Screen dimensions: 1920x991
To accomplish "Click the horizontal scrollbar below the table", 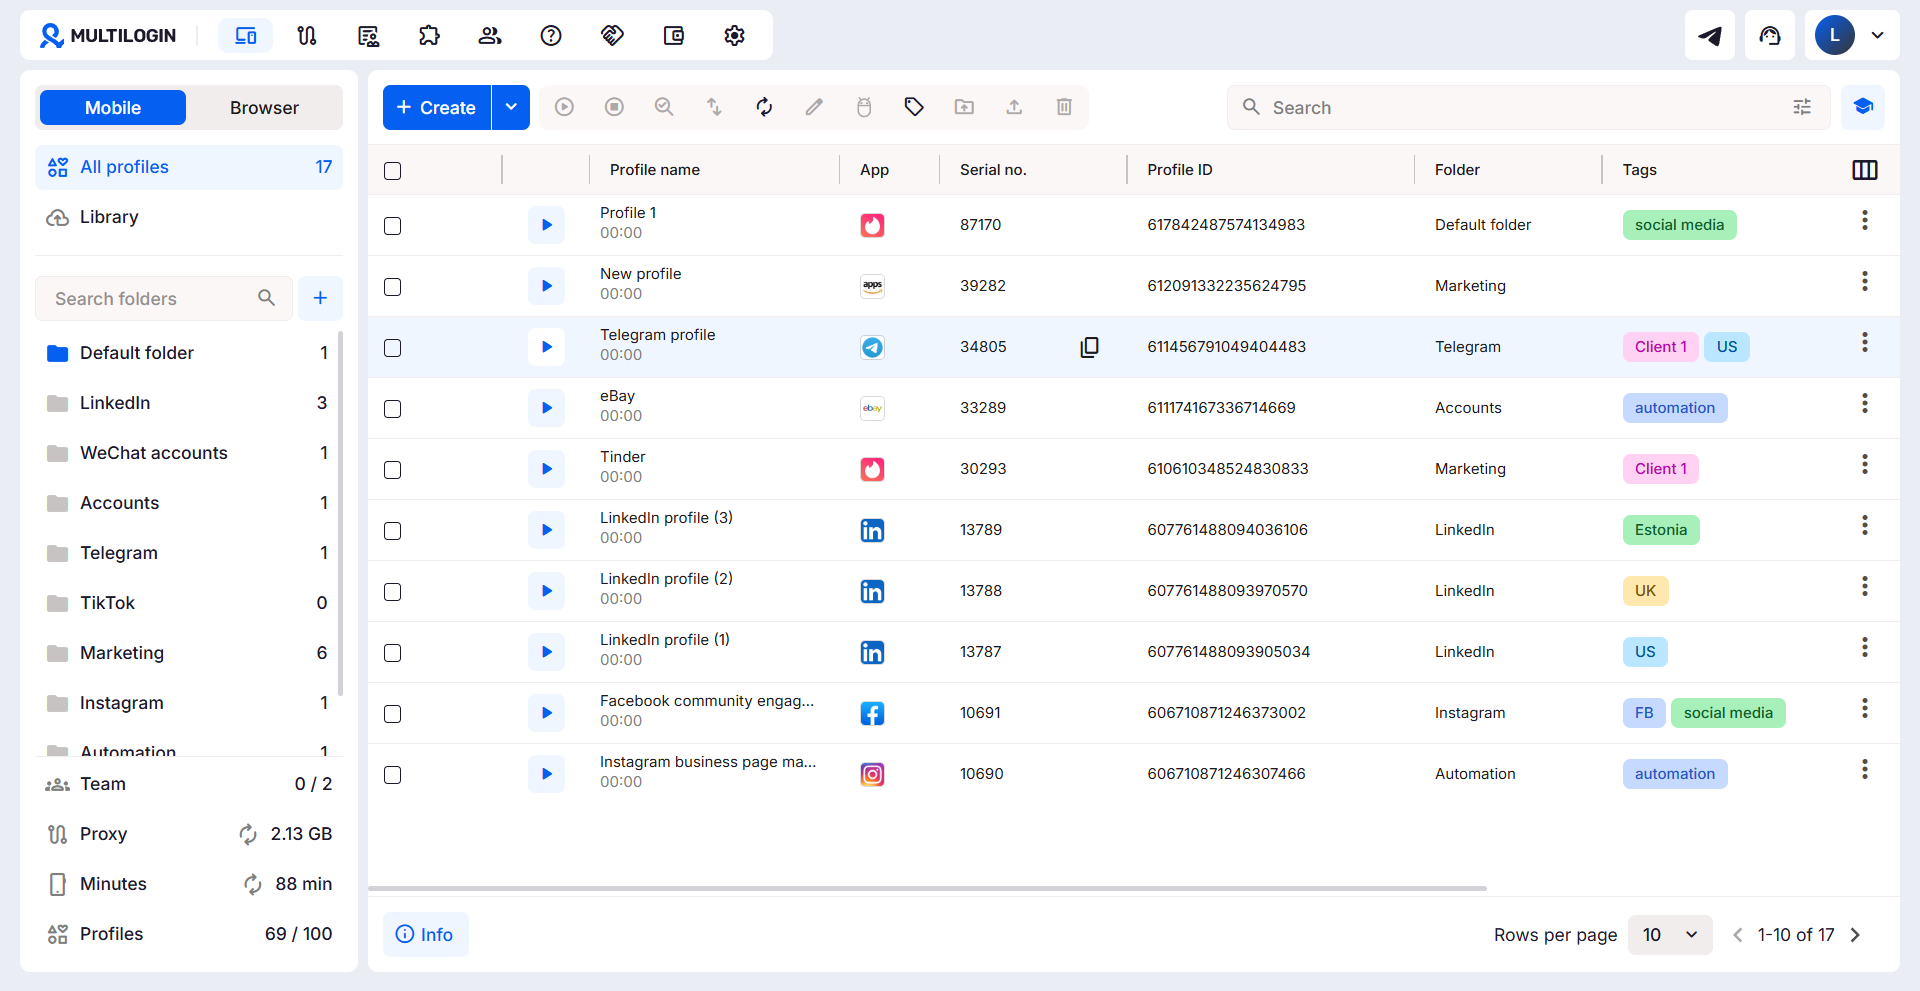I will click(x=927, y=888).
